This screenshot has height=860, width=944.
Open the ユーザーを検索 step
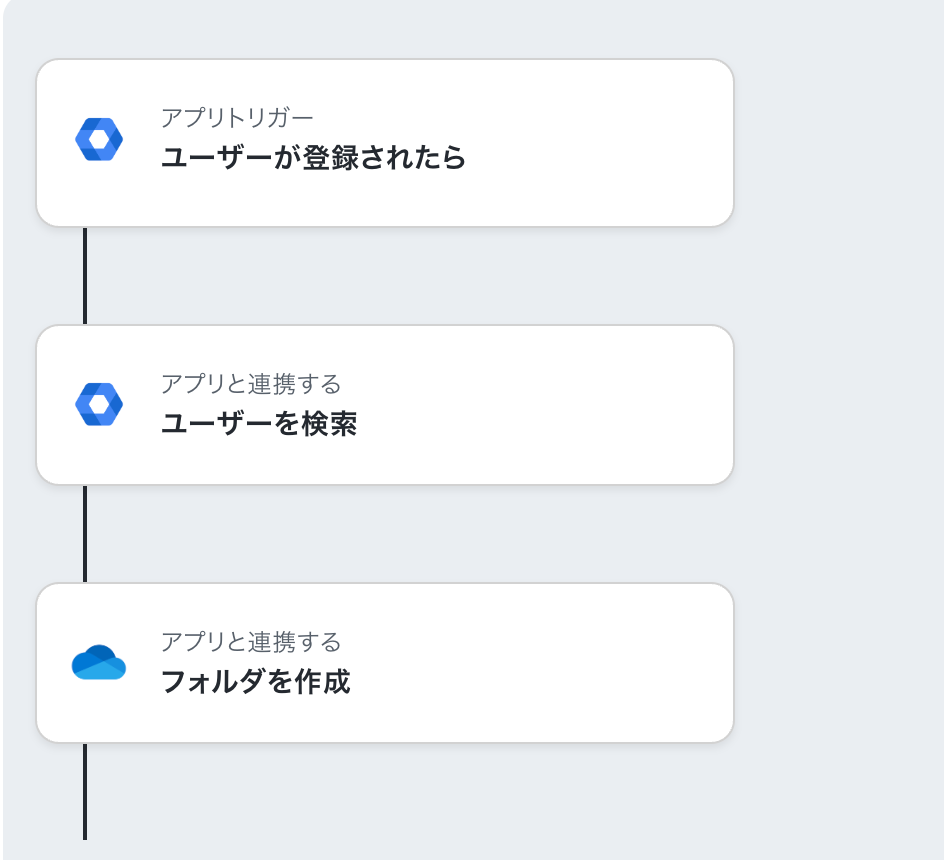[x=385, y=405]
